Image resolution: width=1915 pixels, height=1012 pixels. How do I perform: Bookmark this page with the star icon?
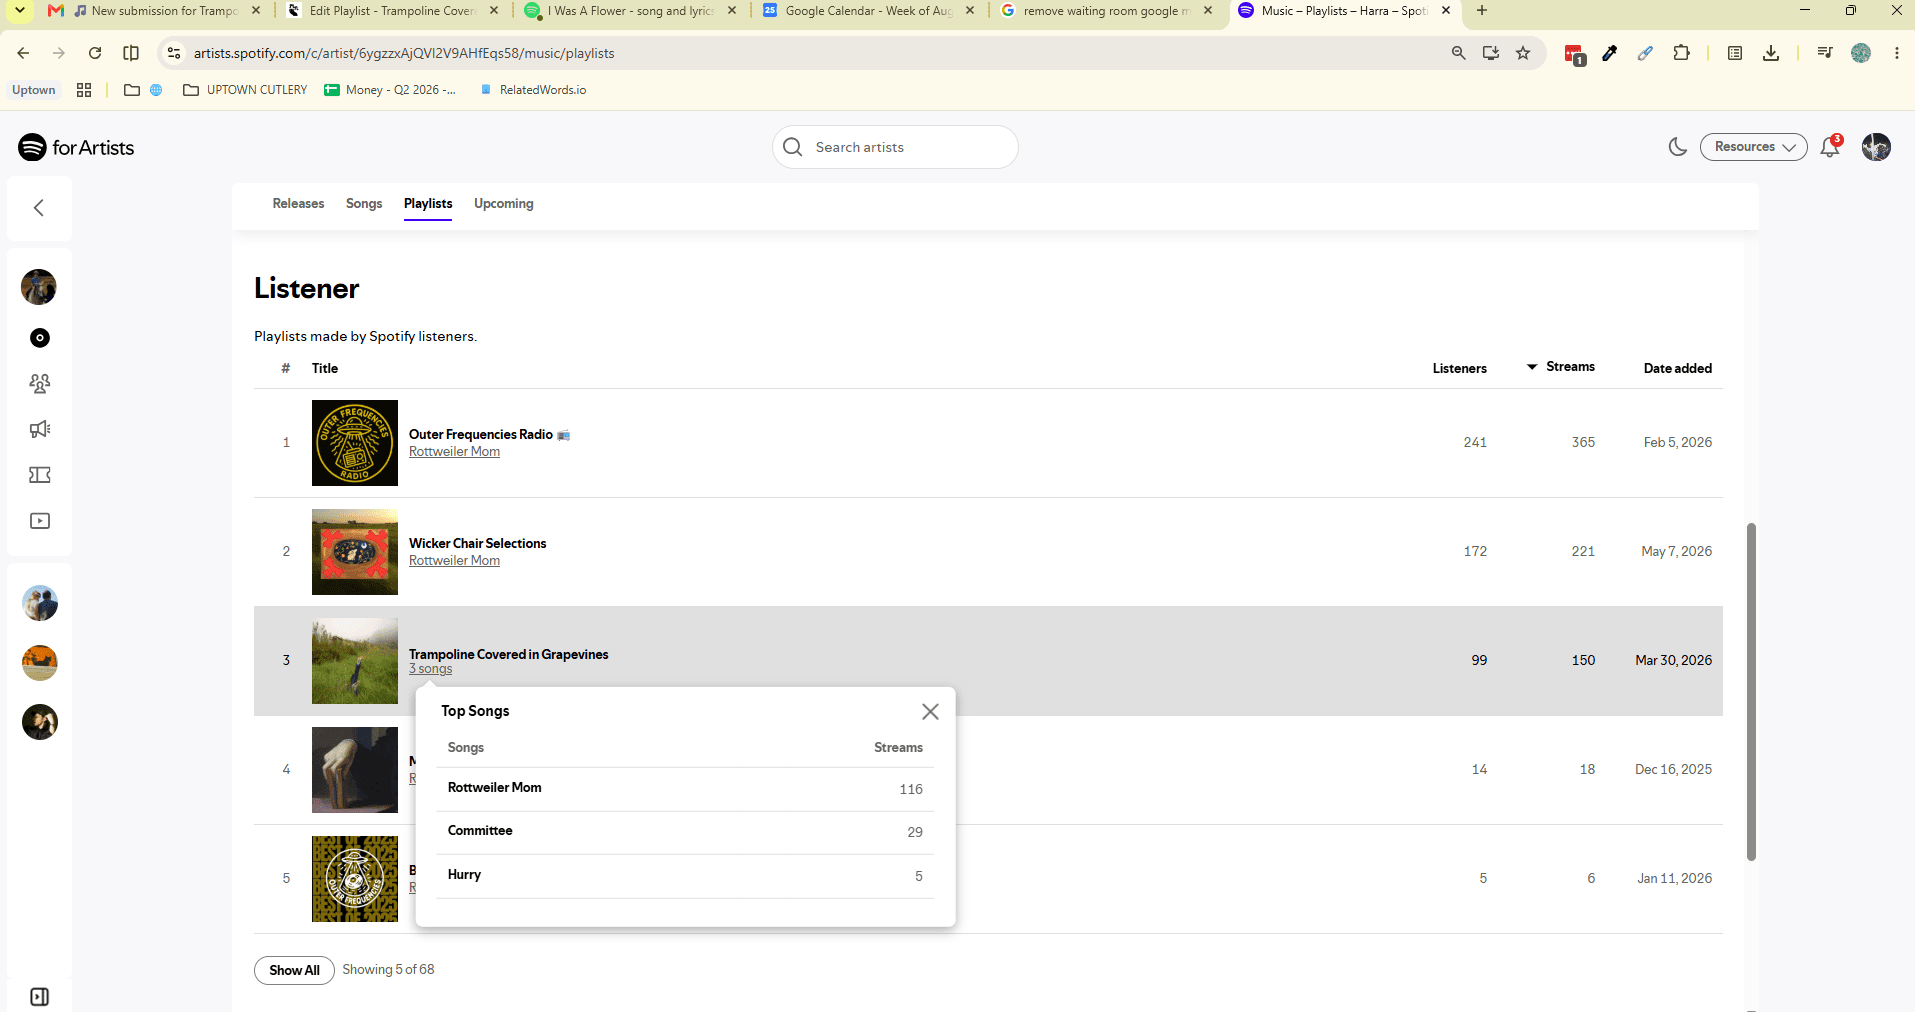coord(1523,53)
